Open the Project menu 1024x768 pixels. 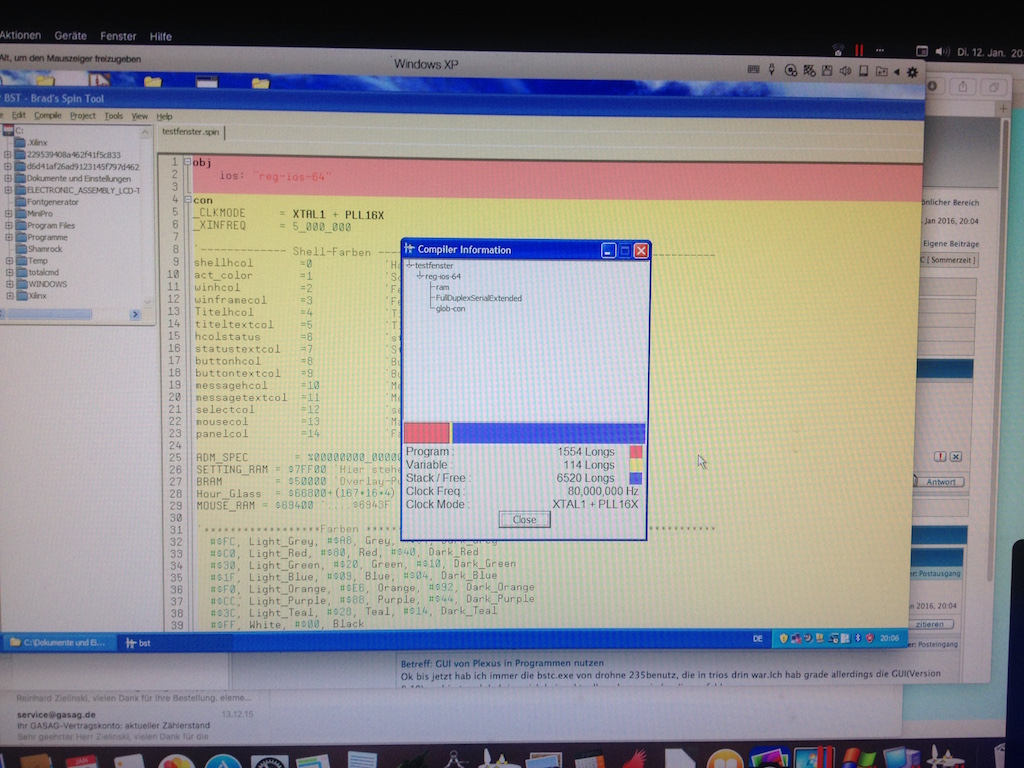click(x=83, y=116)
